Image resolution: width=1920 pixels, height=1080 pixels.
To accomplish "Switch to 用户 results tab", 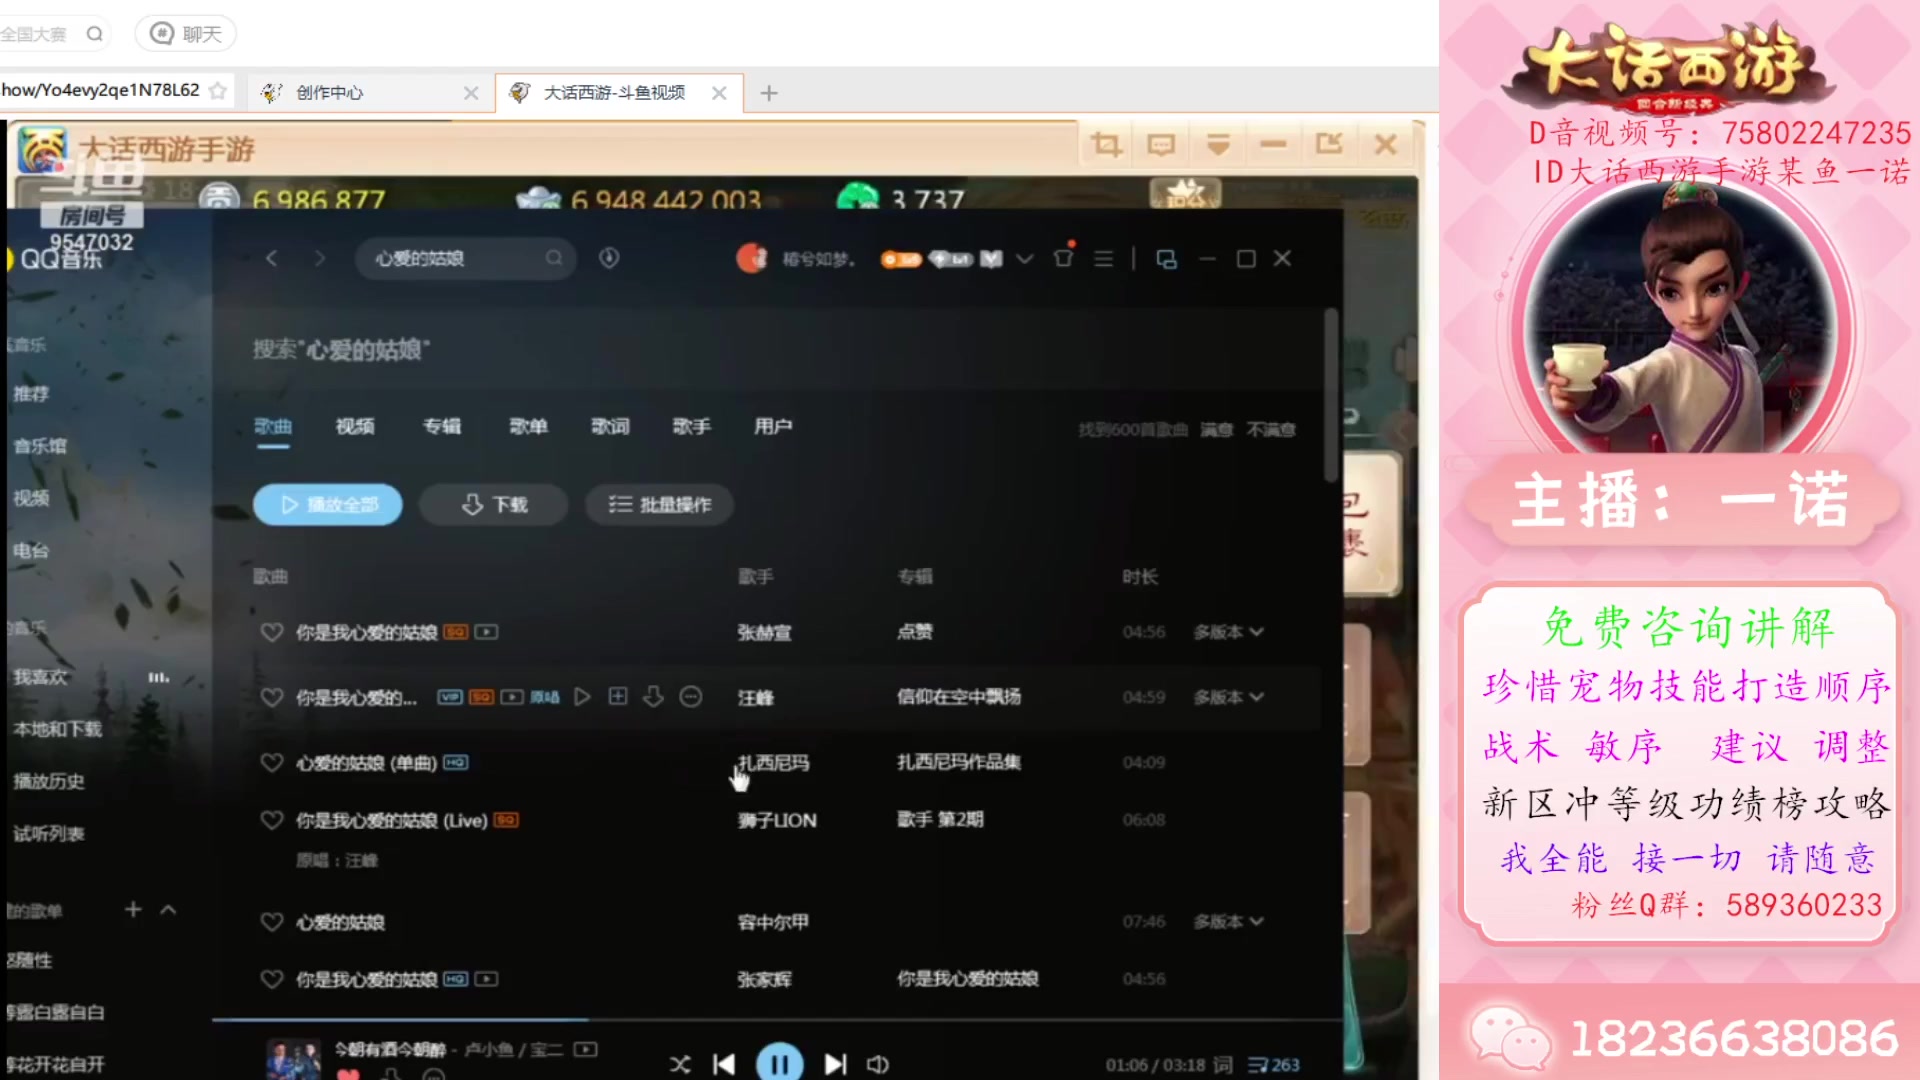I will coord(772,427).
